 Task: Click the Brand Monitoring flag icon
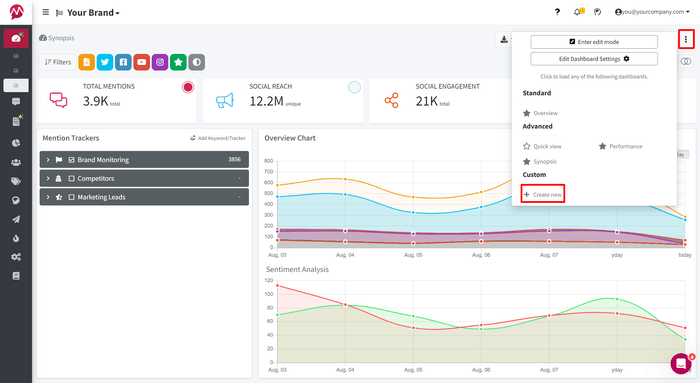pos(58,159)
